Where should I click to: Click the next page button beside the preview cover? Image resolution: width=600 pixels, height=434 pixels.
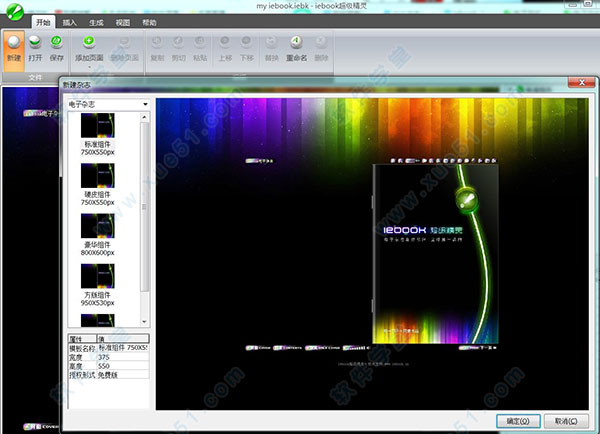478,348
